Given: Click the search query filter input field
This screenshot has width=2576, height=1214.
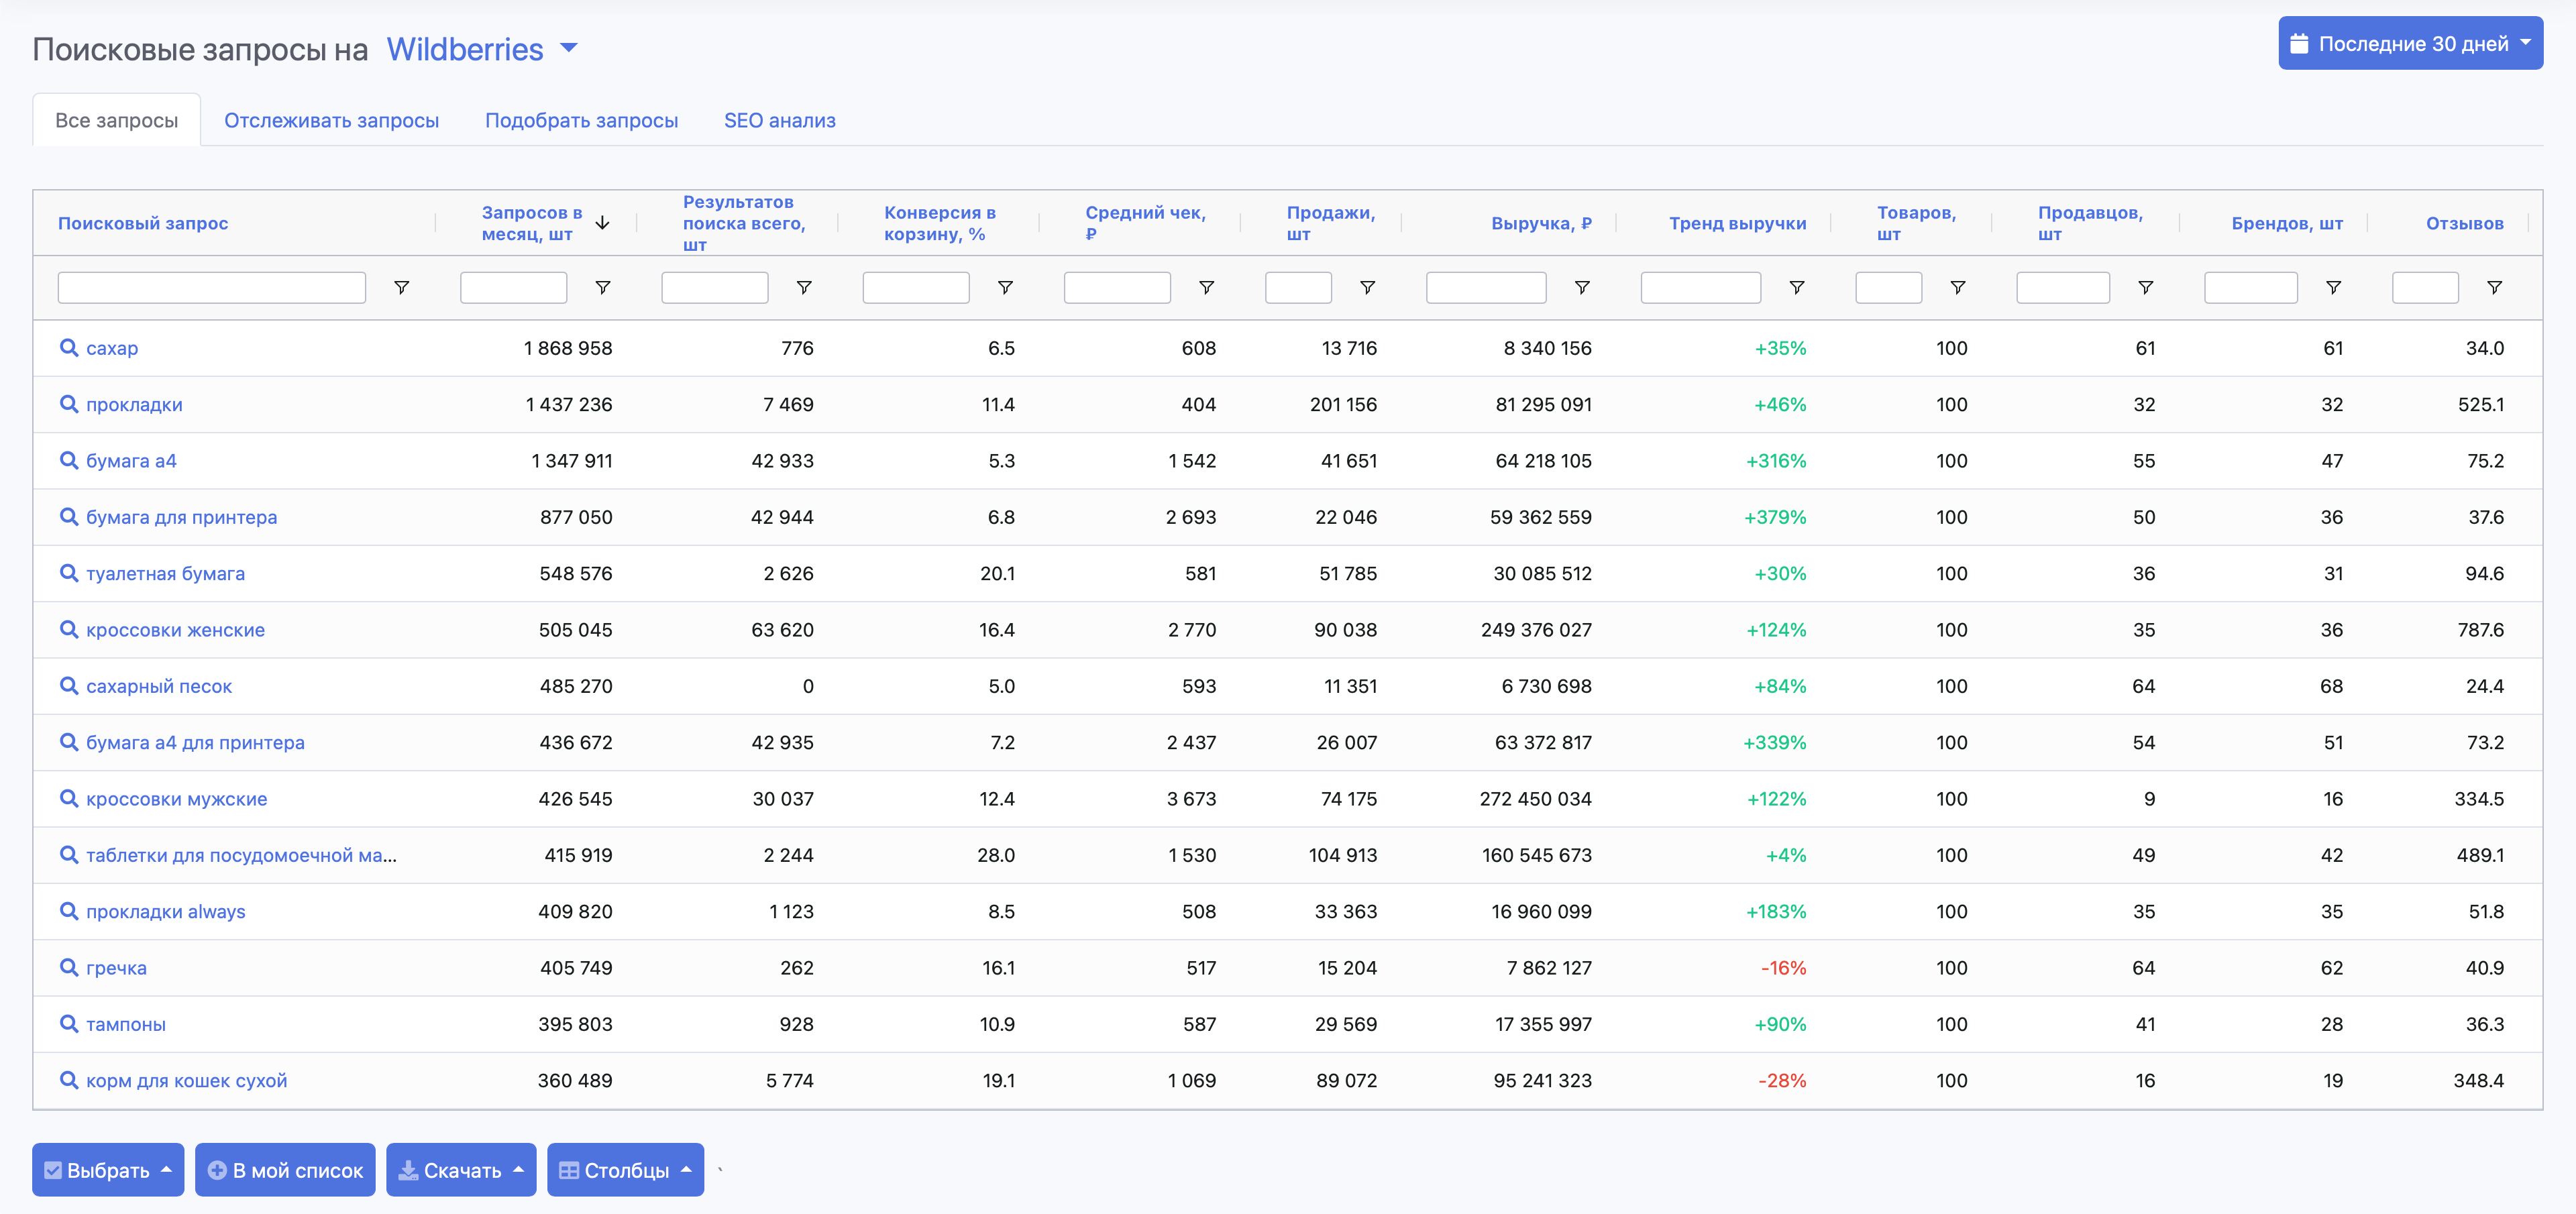Looking at the screenshot, I should (211, 287).
